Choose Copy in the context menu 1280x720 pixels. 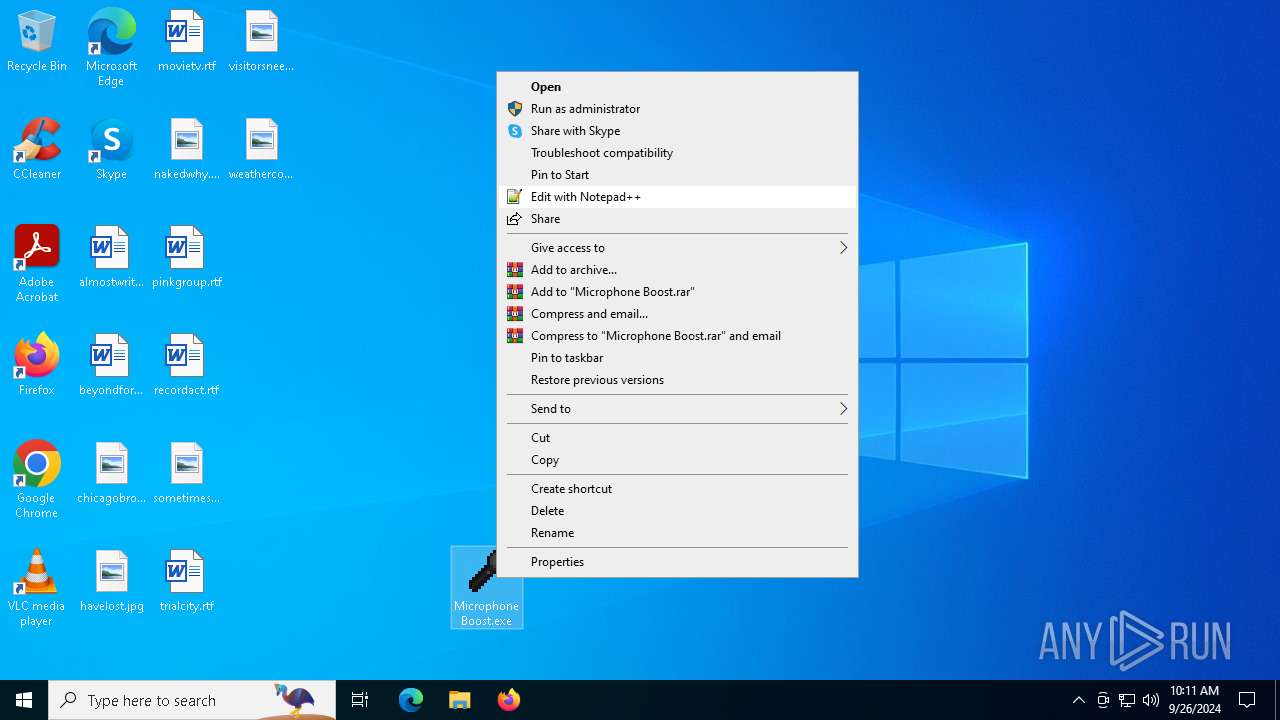(x=677, y=460)
